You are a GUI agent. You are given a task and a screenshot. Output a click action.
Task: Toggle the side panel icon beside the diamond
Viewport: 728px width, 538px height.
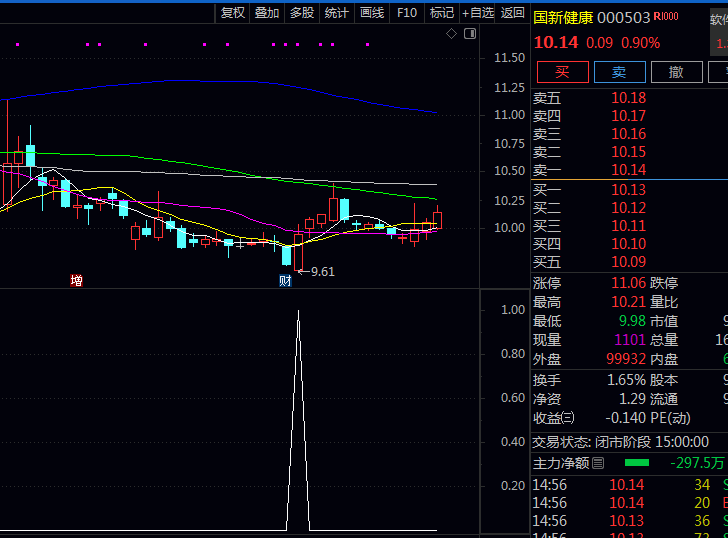470,34
